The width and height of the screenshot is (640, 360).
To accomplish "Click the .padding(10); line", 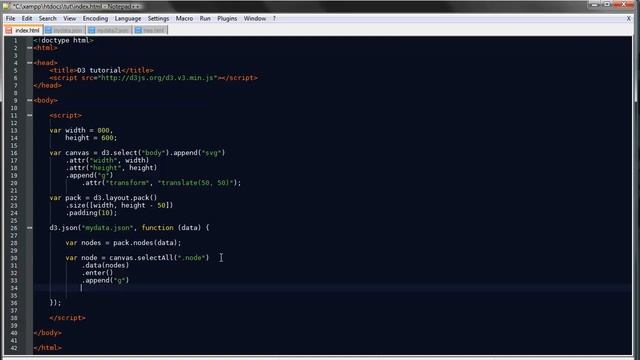I will [91, 213].
